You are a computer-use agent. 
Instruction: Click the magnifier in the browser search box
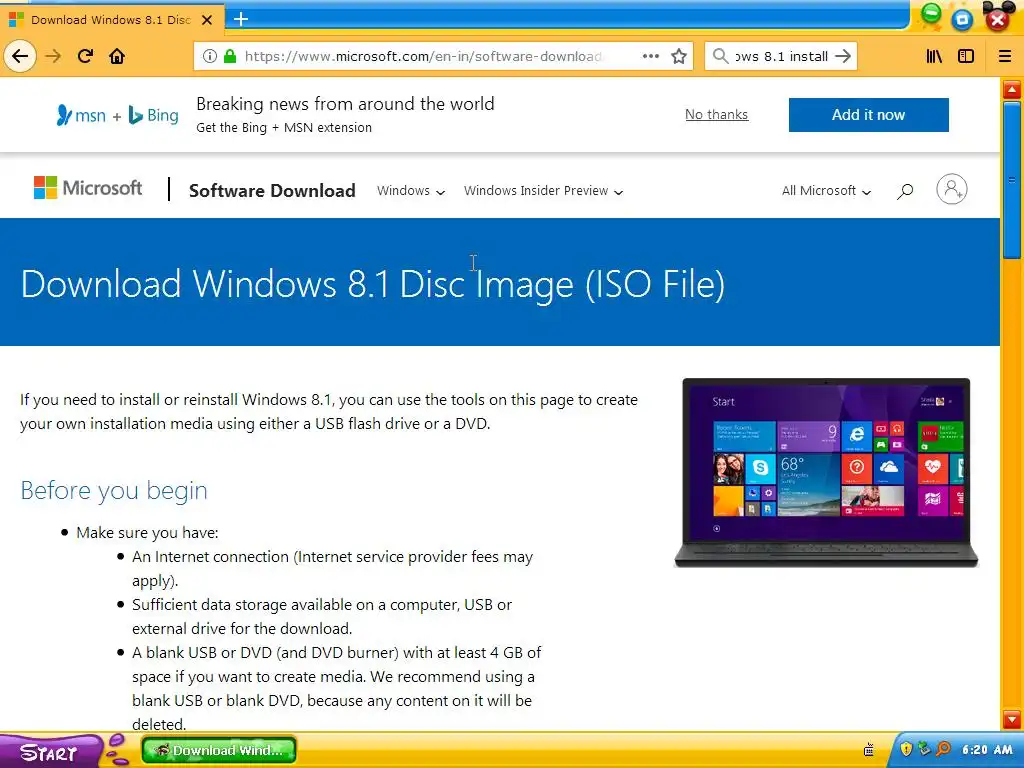pyautogui.click(x=720, y=56)
